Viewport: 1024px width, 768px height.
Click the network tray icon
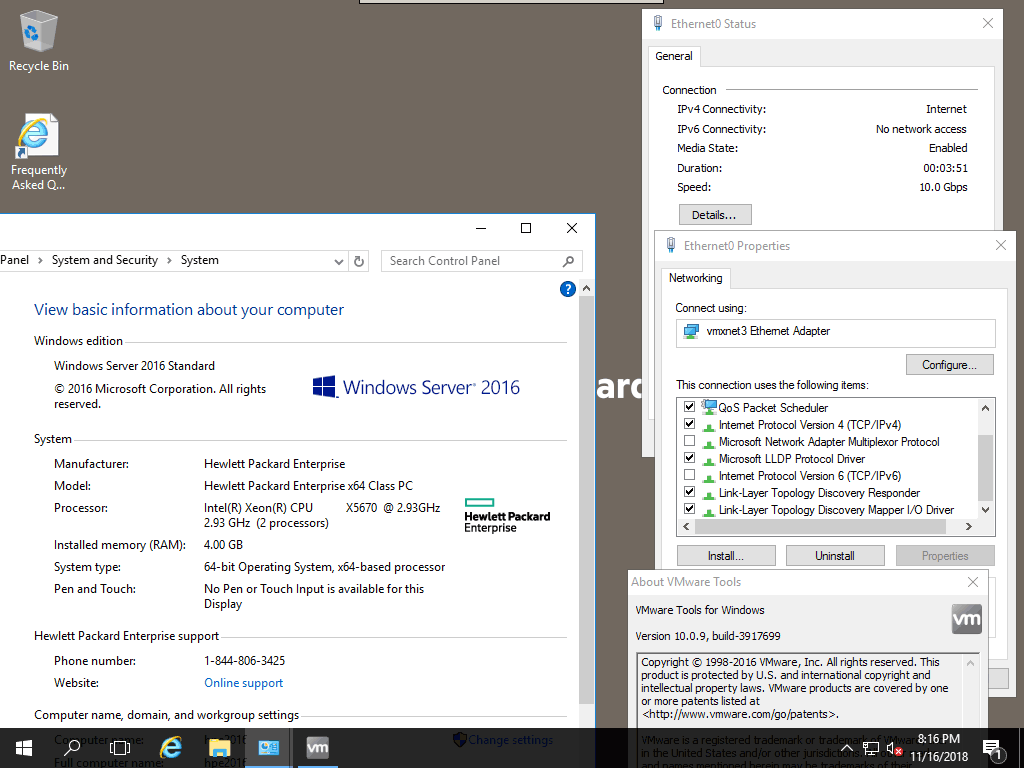pos(871,748)
